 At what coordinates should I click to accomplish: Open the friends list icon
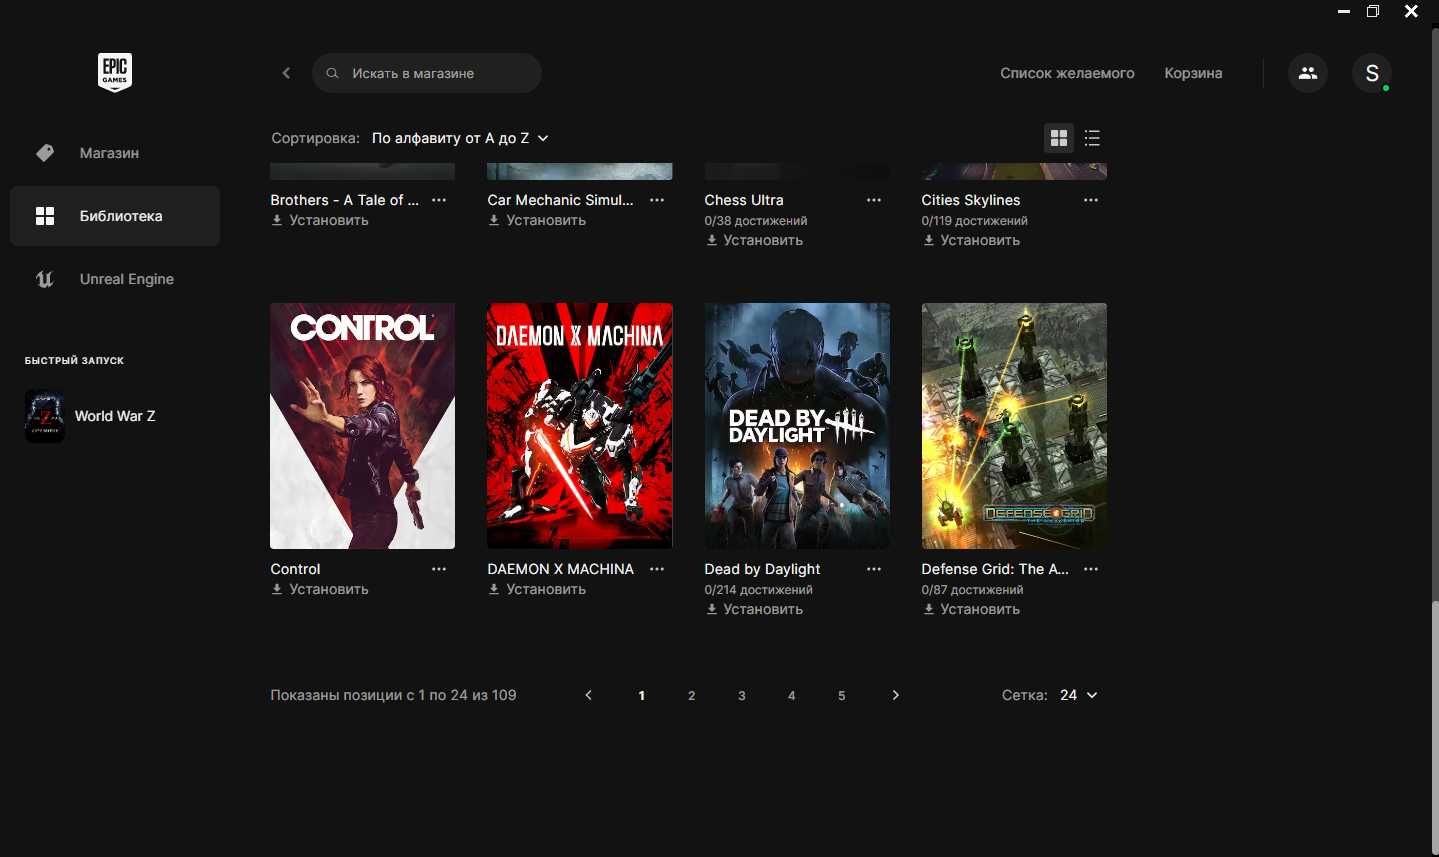coord(1308,73)
